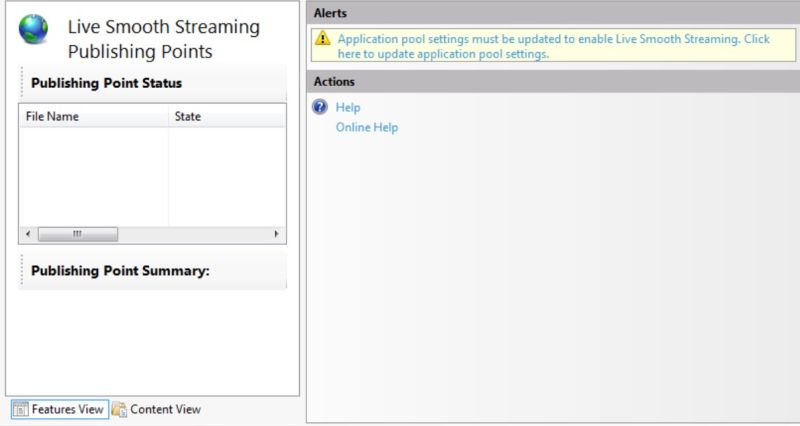Screen dimensions: 800x426
Task: Click the left arrow of the horizontal scrollbar
Action: (28, 234)
